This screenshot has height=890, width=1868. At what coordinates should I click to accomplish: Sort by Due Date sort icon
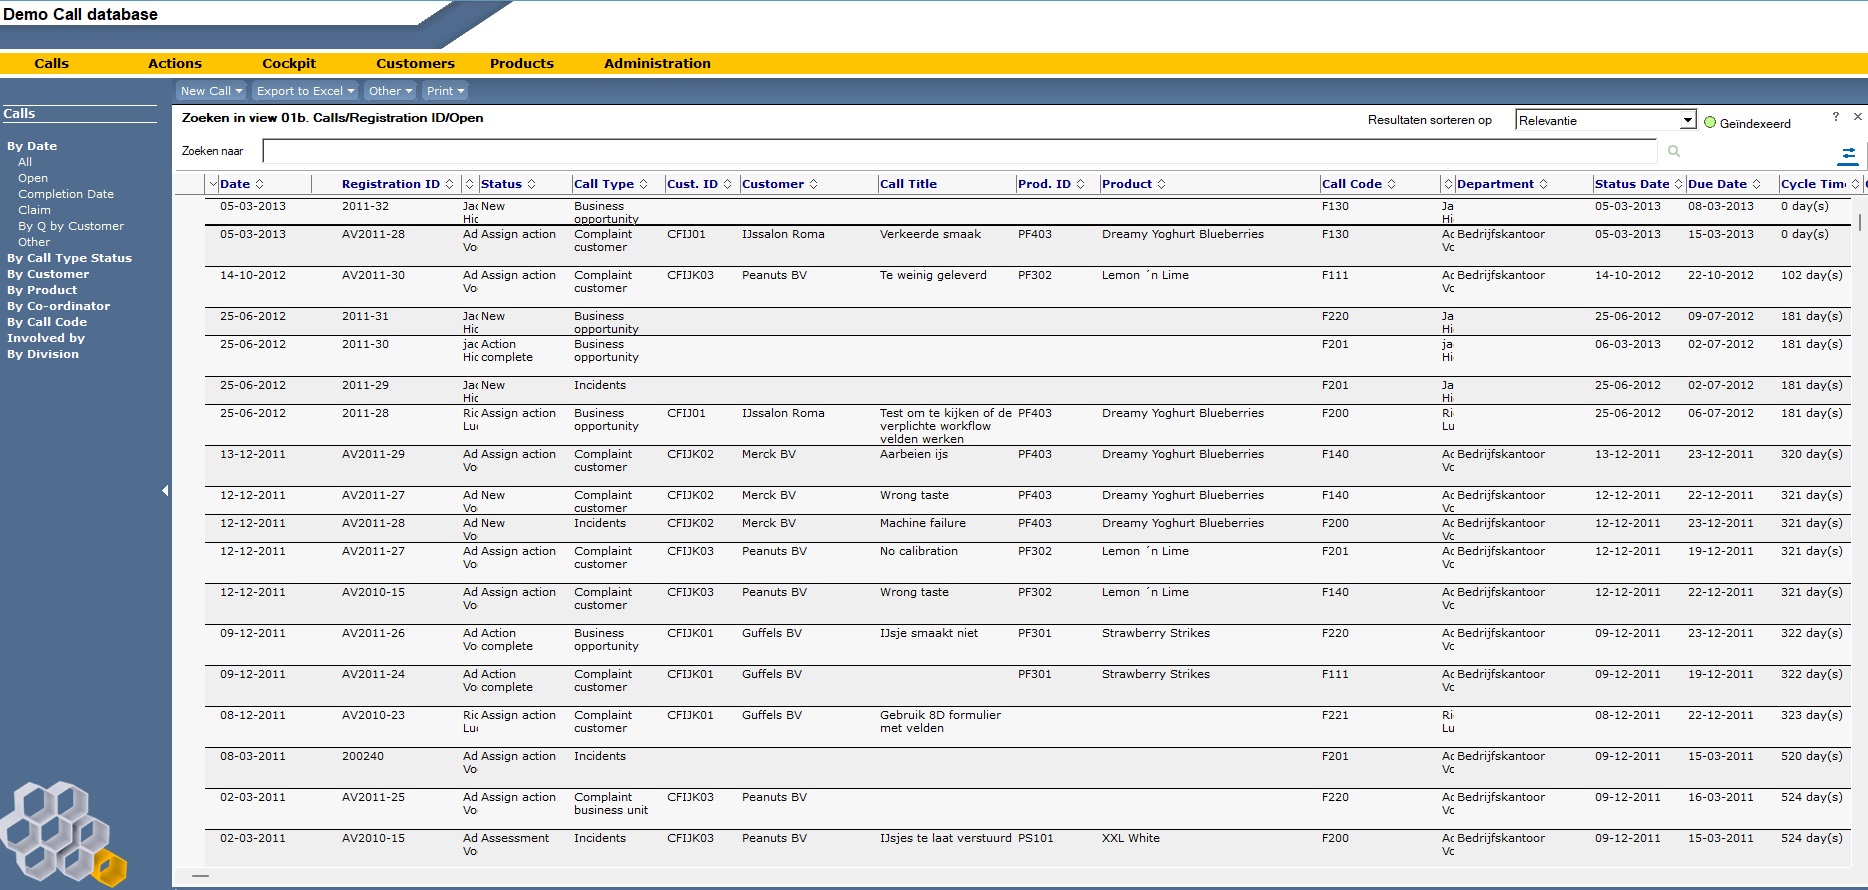1757,184
